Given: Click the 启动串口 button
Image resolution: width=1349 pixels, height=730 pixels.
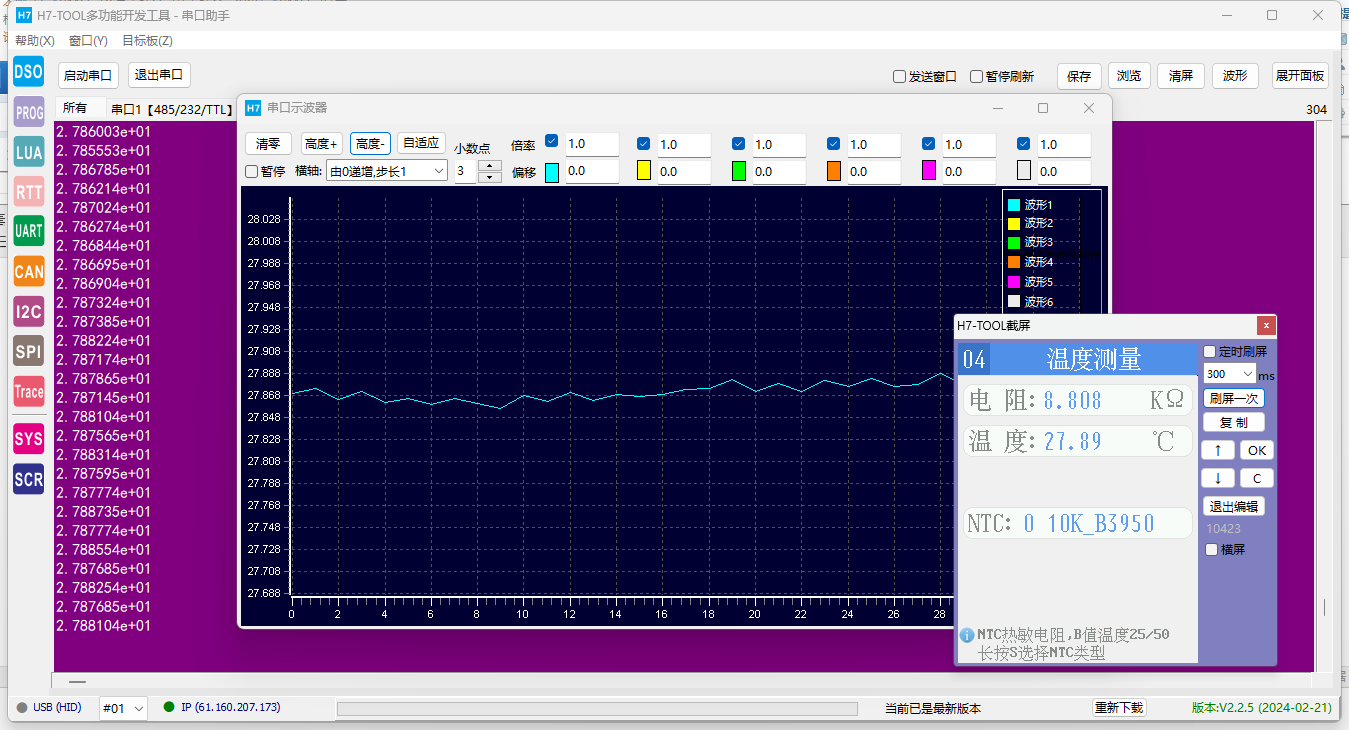Looking at the screenshot, I should point(88,75).
